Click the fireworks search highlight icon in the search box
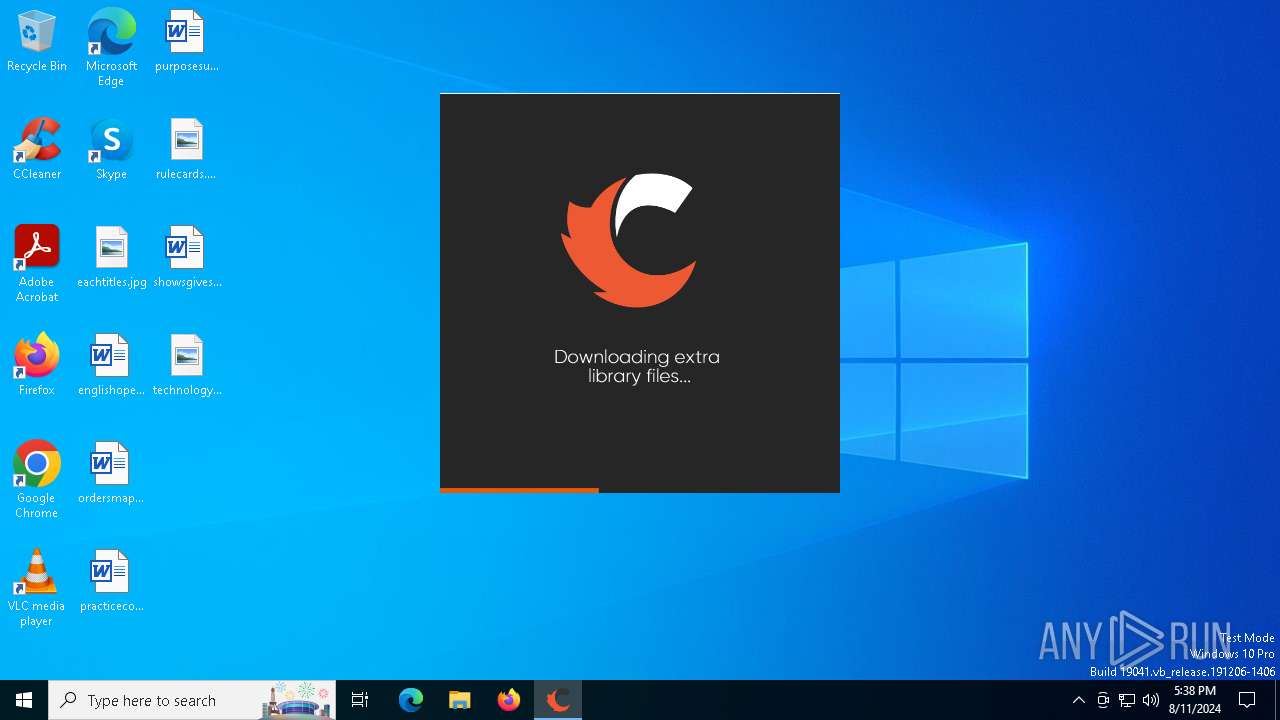Viewport: 1280px width, 720px height. (x=297, y=700)
